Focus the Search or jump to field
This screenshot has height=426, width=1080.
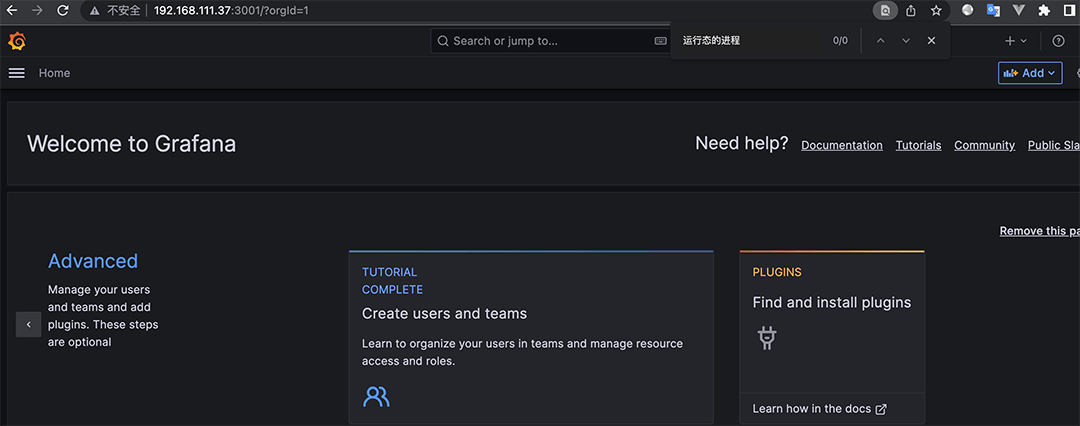[551, 41]
